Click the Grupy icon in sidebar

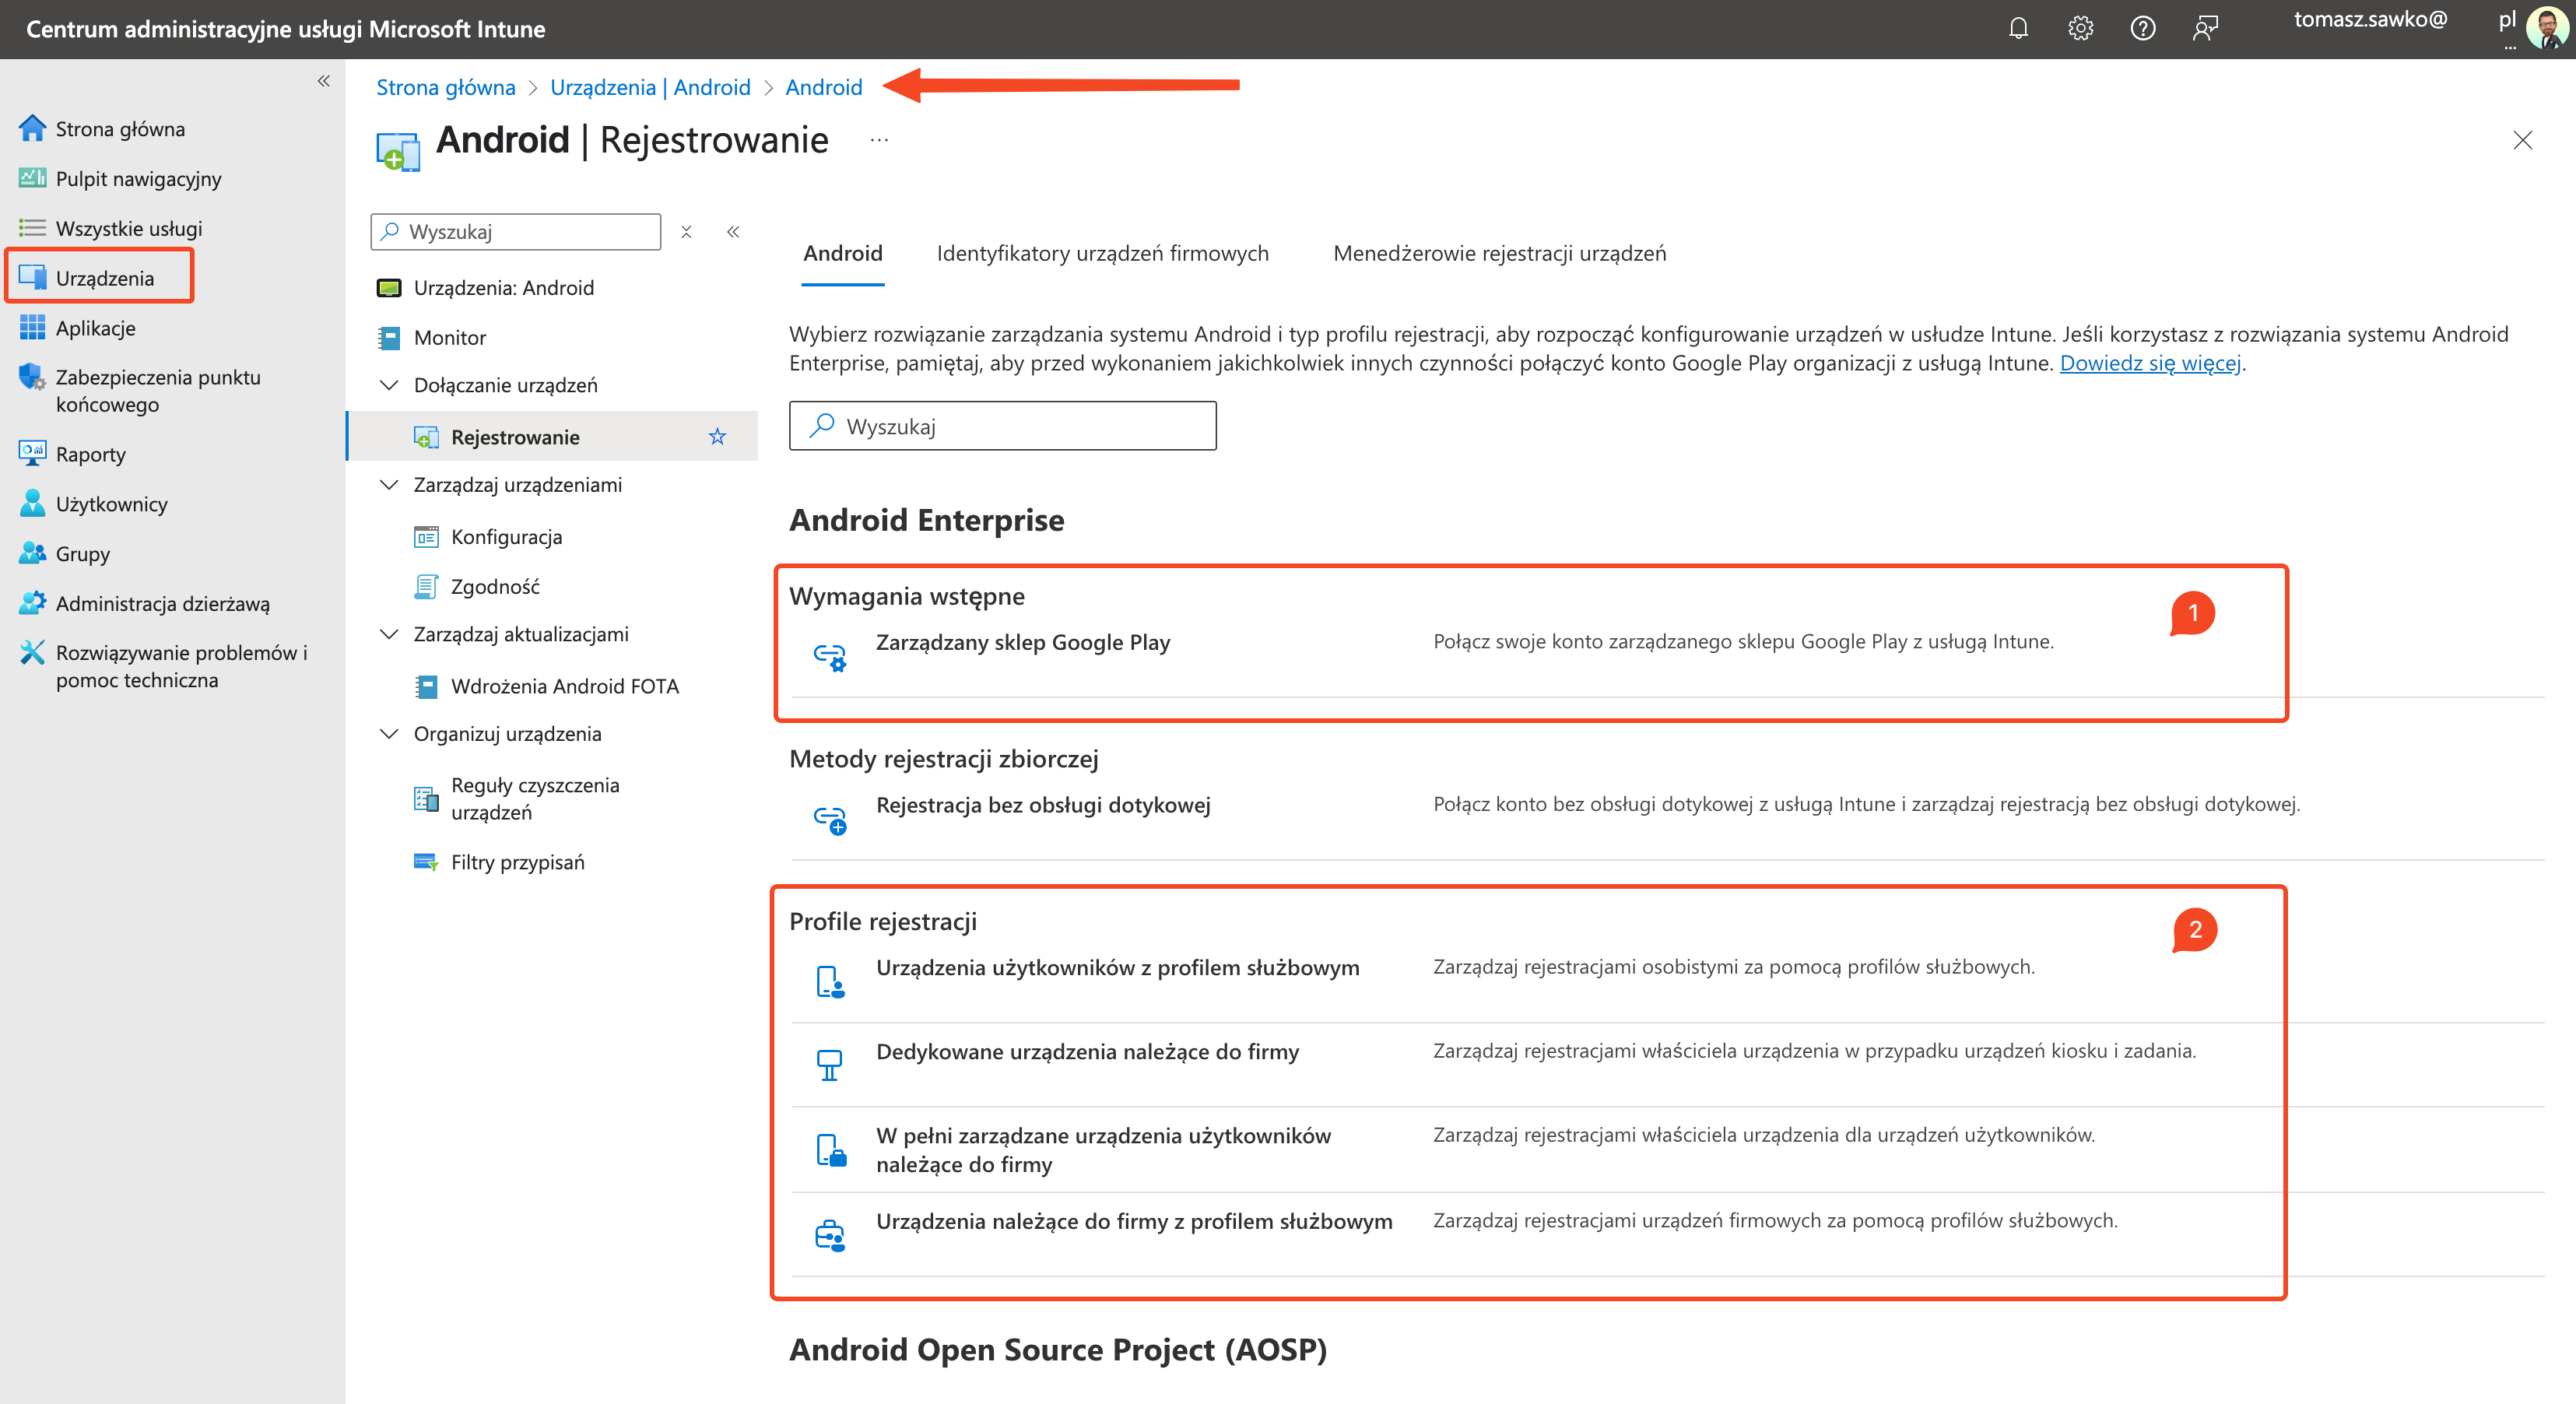point(32,553)
